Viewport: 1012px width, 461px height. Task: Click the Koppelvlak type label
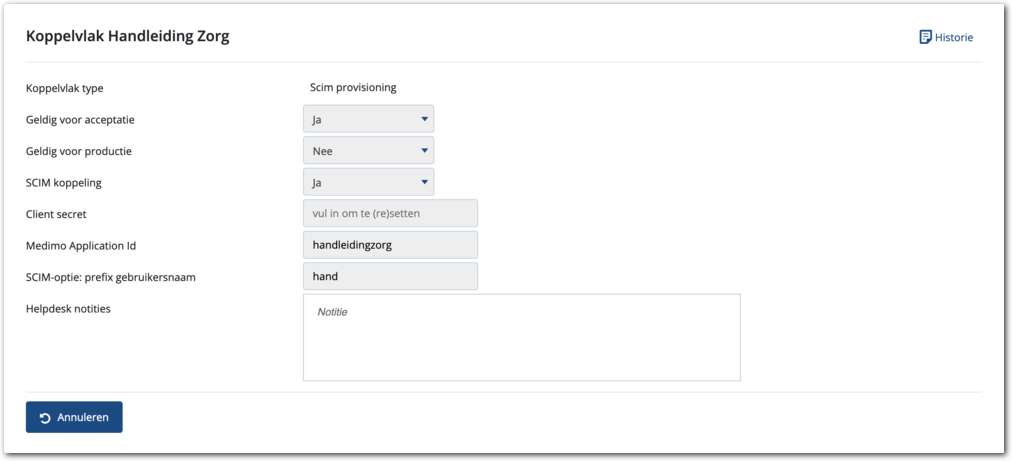[x=64, y=88]
